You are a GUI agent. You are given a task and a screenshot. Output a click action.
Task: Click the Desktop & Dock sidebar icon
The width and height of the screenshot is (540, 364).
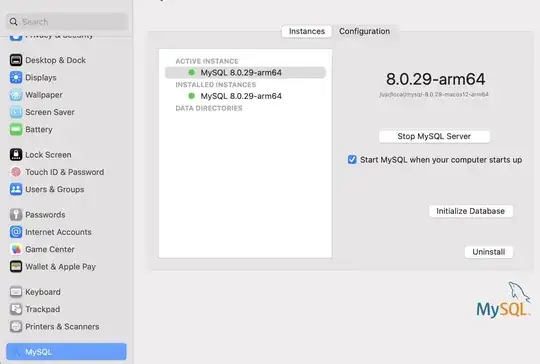16,60
